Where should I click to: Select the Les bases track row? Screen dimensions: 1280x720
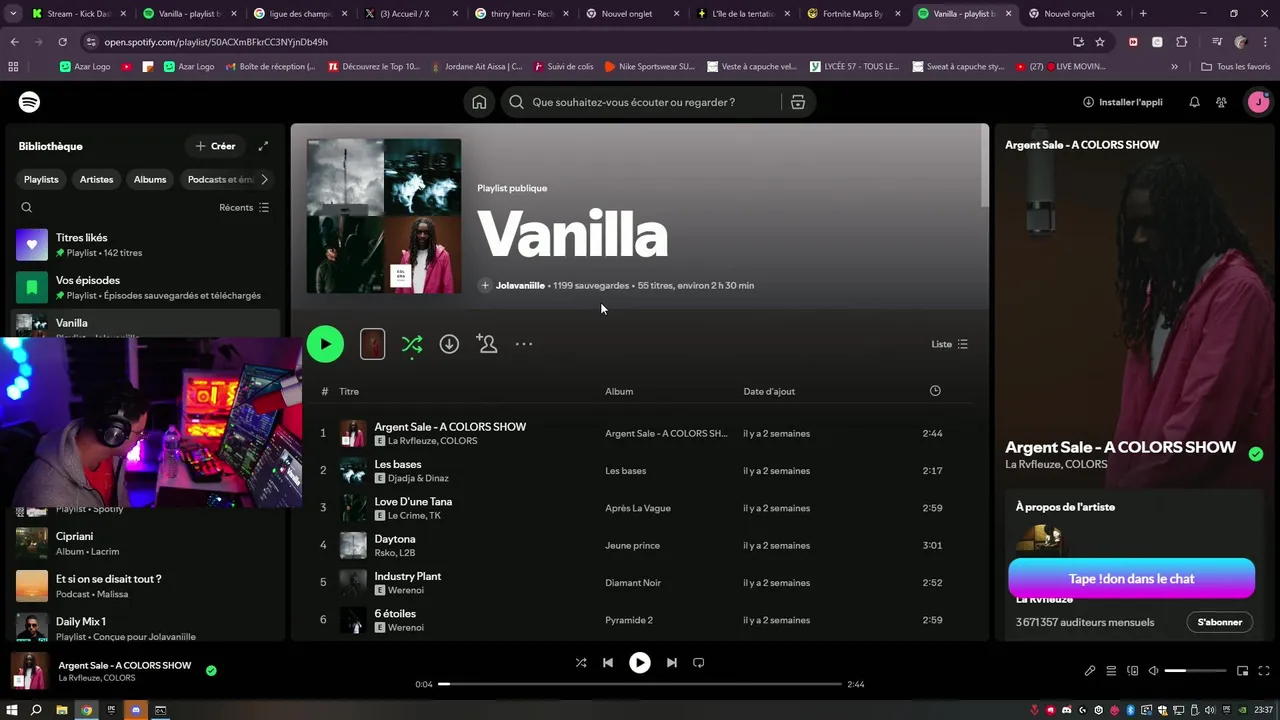pyautogui.click(x=640, y=471)
